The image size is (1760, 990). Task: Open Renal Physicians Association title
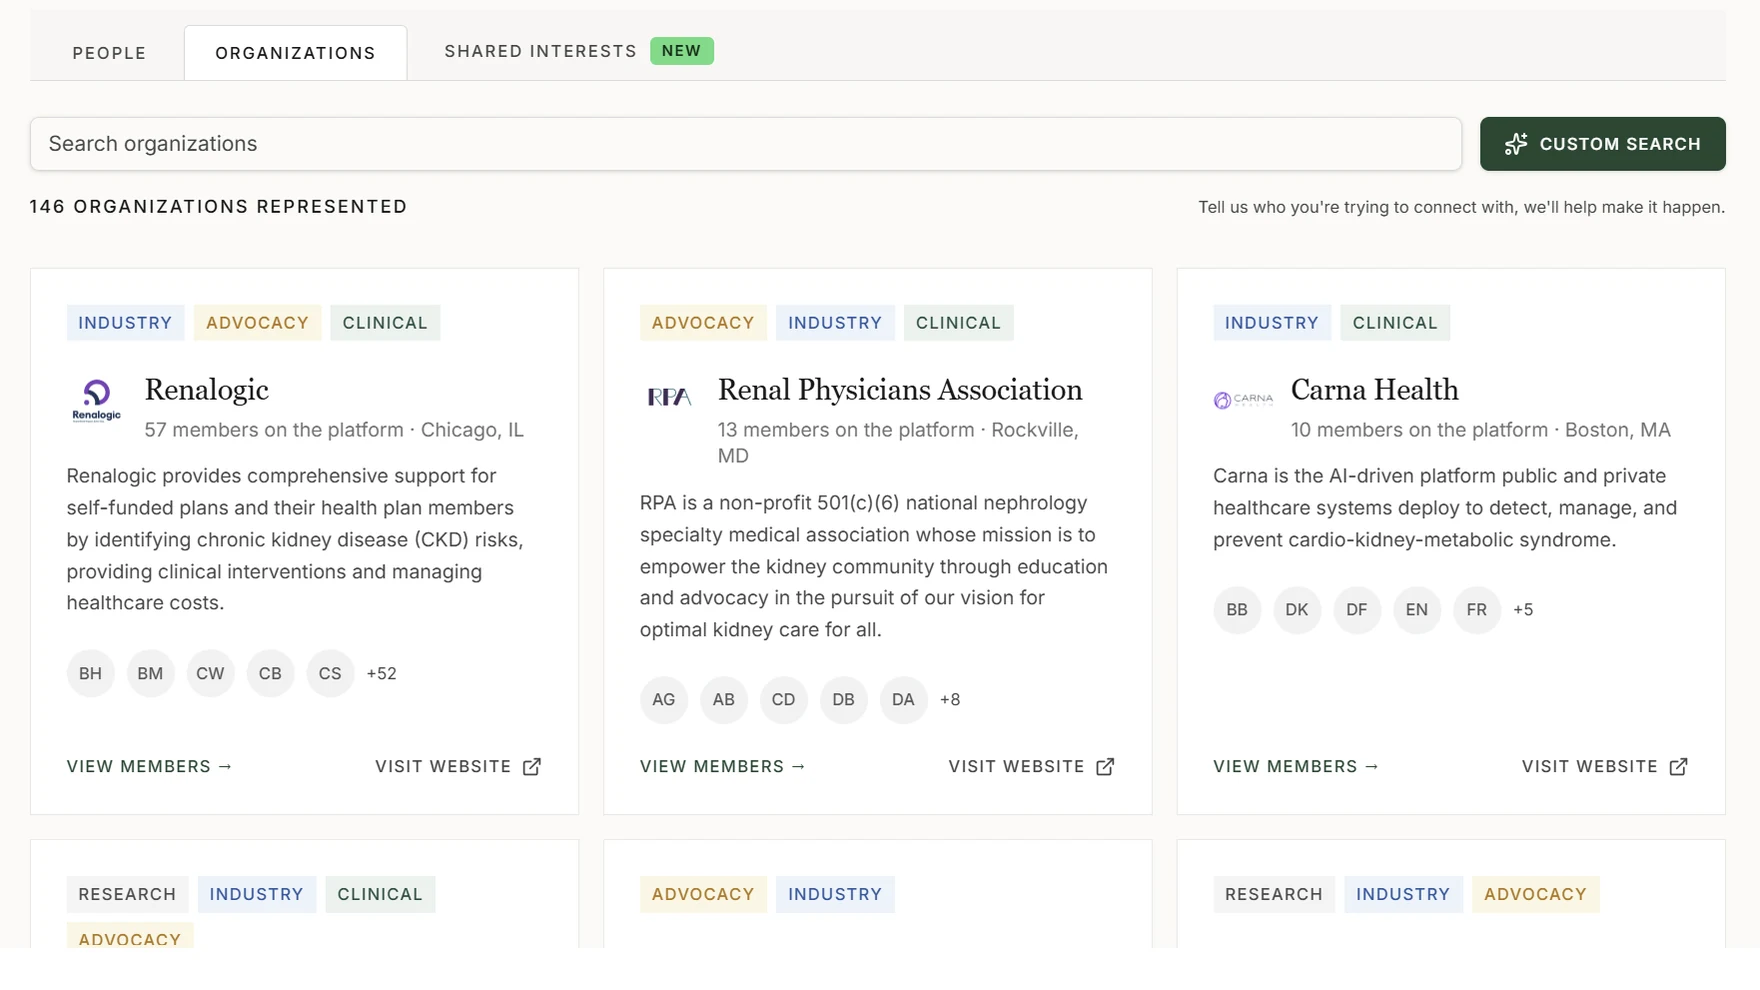pos(900,390)
